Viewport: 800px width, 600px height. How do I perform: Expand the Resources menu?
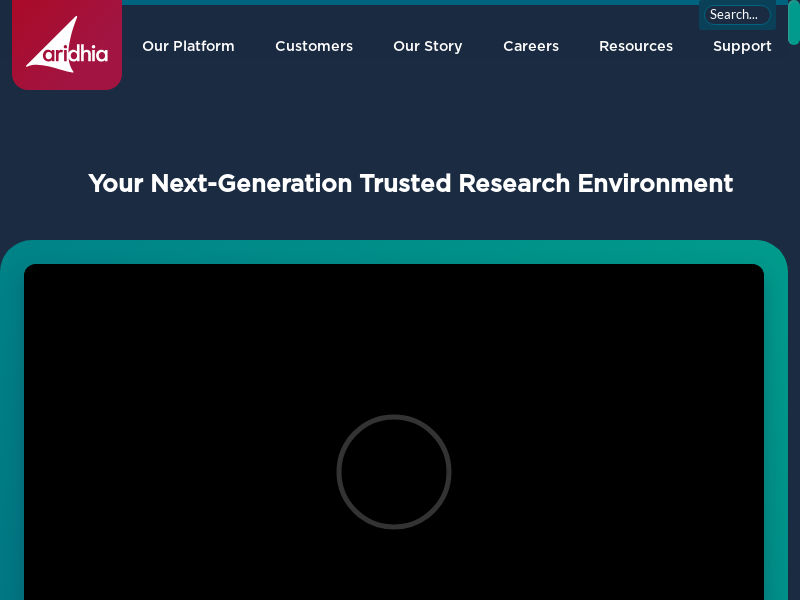tap(635, 46)
